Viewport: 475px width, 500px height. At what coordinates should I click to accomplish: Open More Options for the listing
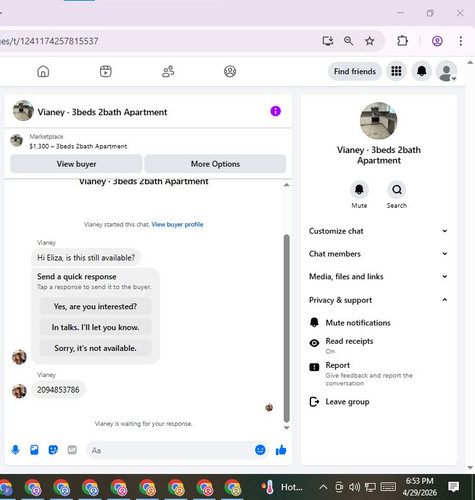click(215, 164)
